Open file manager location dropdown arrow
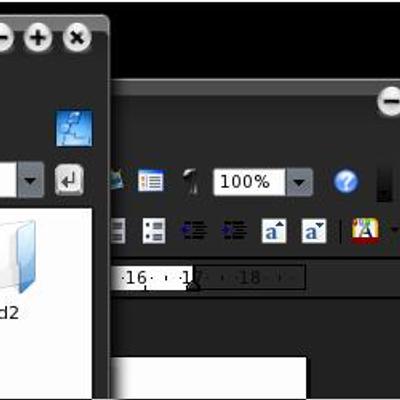Image resolution: width=400 pixels, height=400 pixels. click(31, 180)
